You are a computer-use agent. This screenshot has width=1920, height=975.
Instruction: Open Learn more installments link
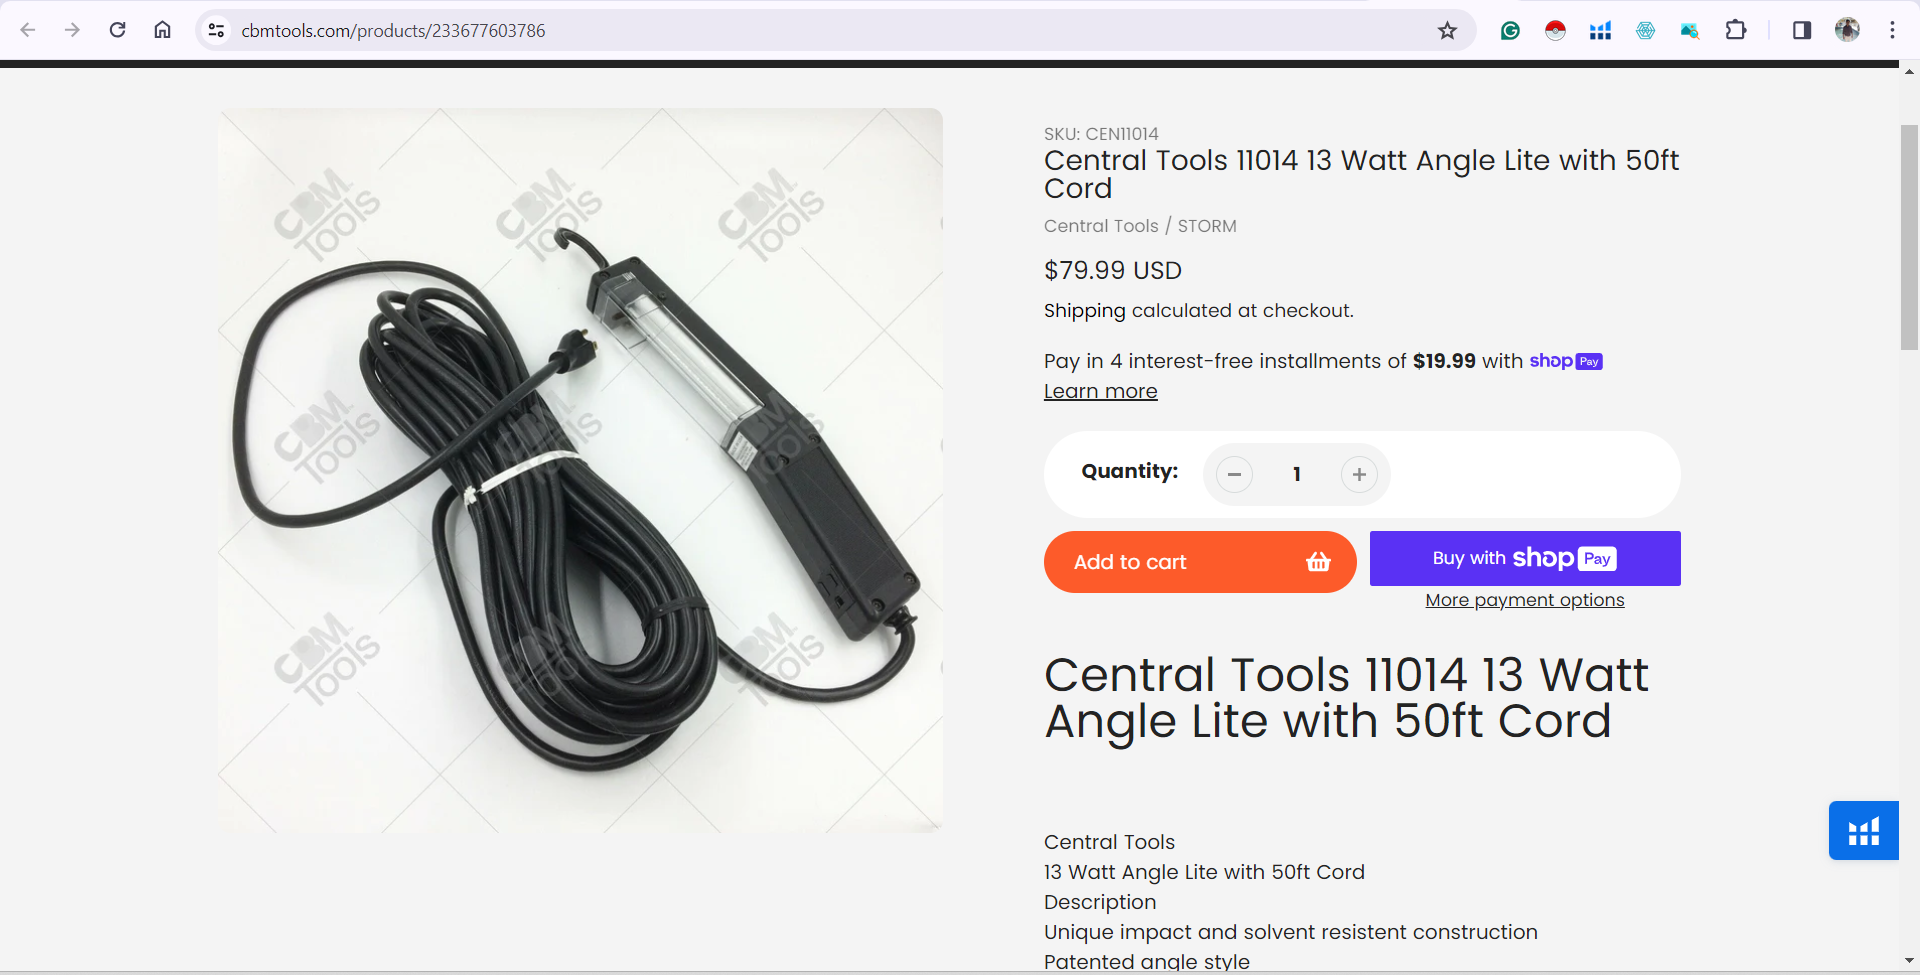point(1101,391)
